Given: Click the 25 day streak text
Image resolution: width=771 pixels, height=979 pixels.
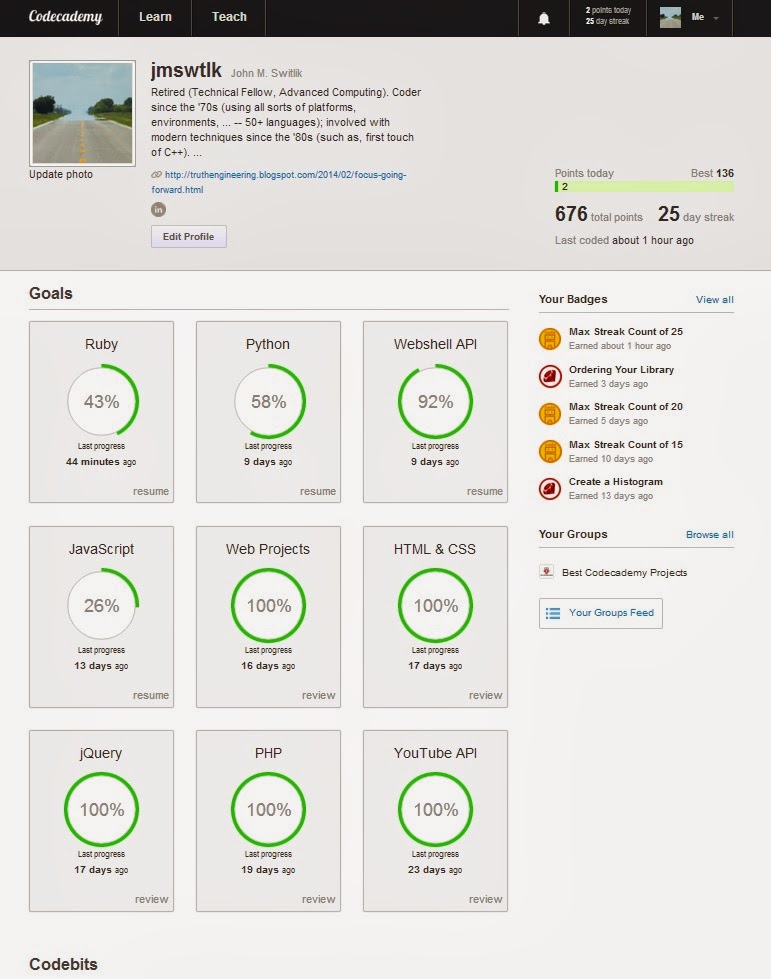Looking at the screenshot, I should (x=696, y=214).
